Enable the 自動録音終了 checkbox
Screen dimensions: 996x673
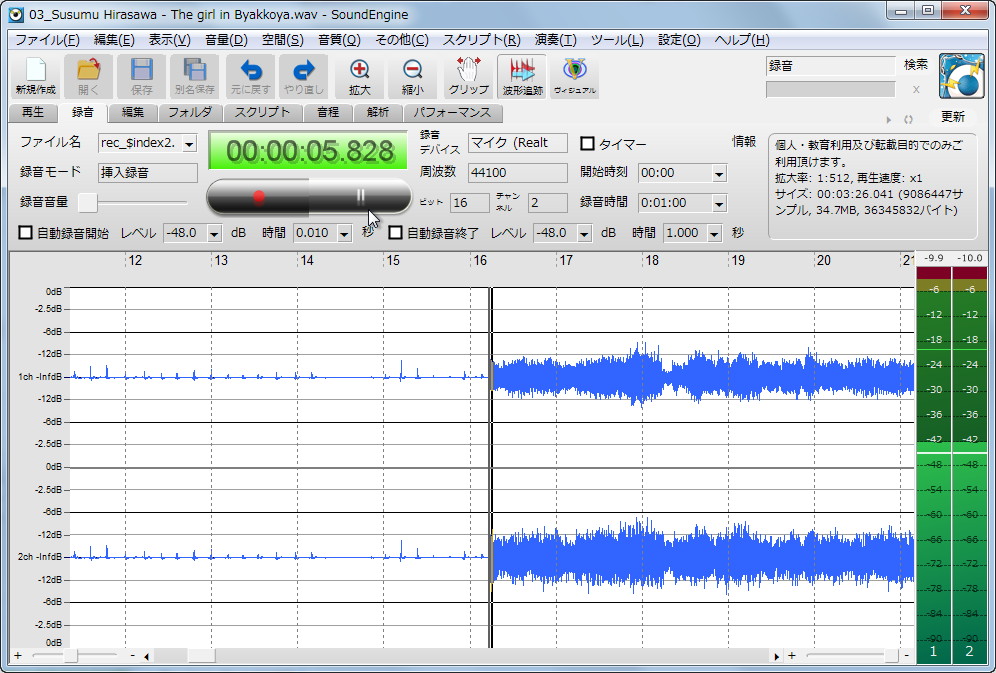[x=395, y=232]
